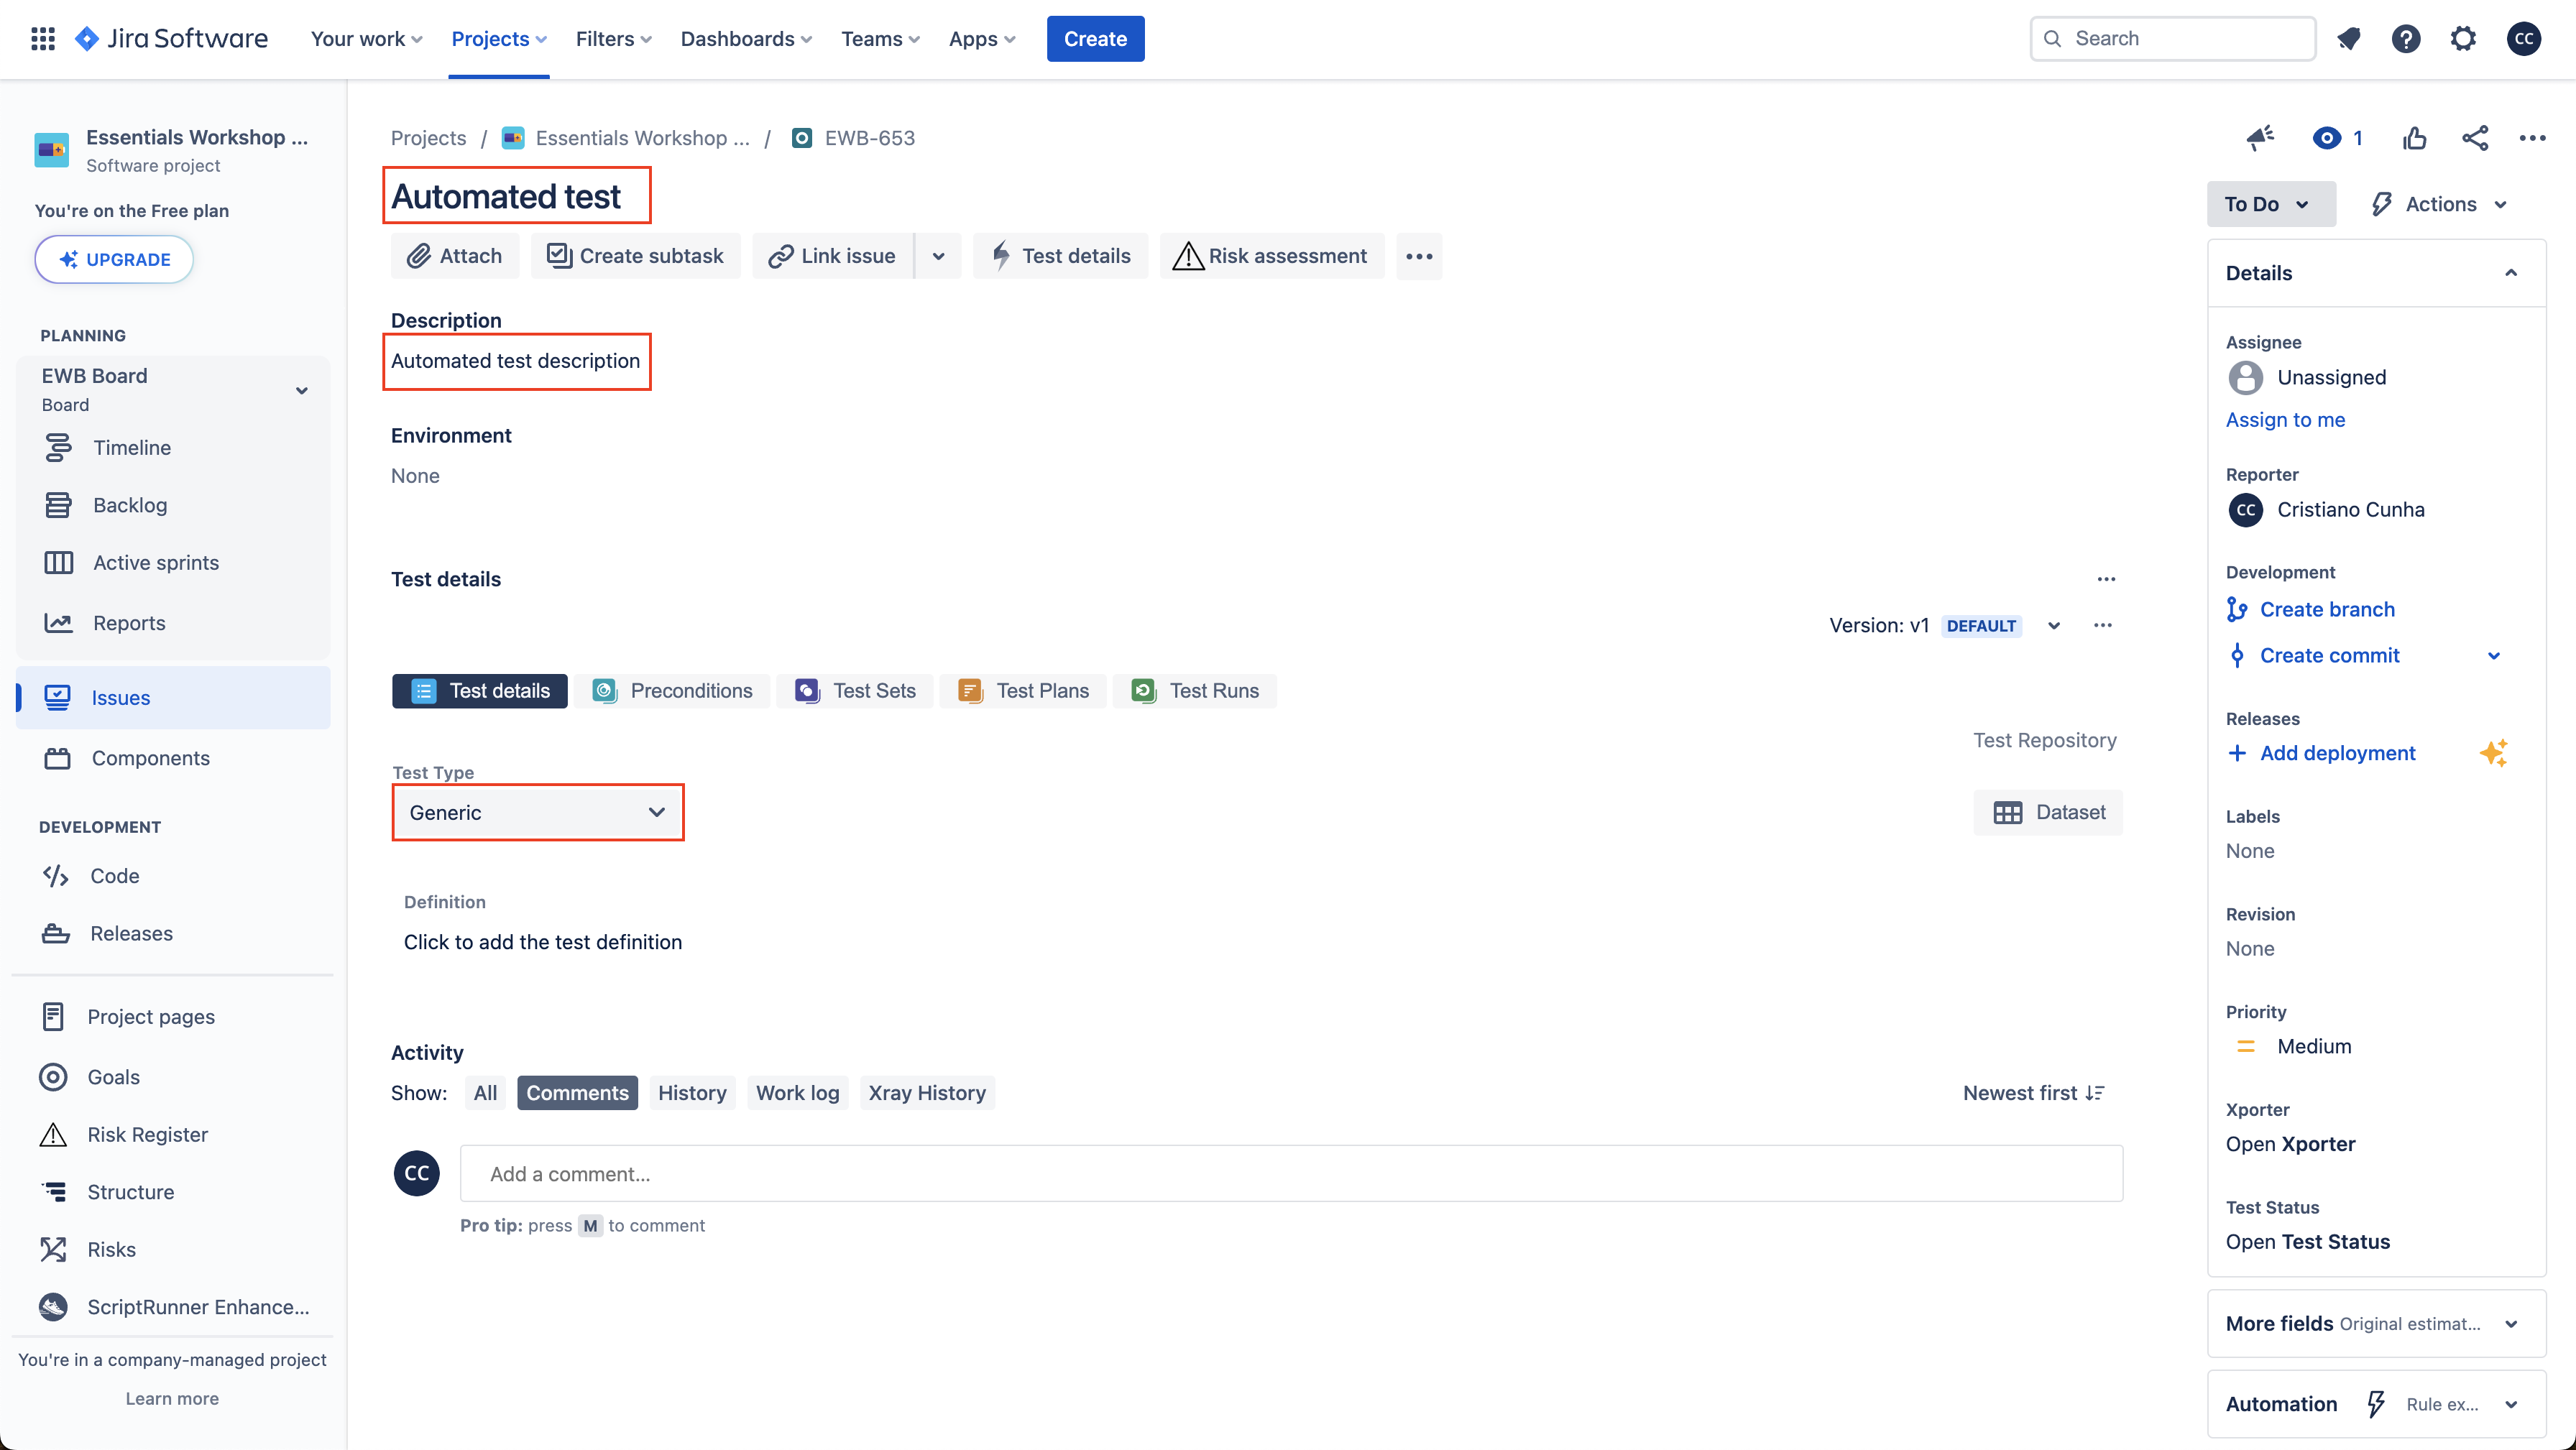Open Xporter link

(x=2290, y=1144)
